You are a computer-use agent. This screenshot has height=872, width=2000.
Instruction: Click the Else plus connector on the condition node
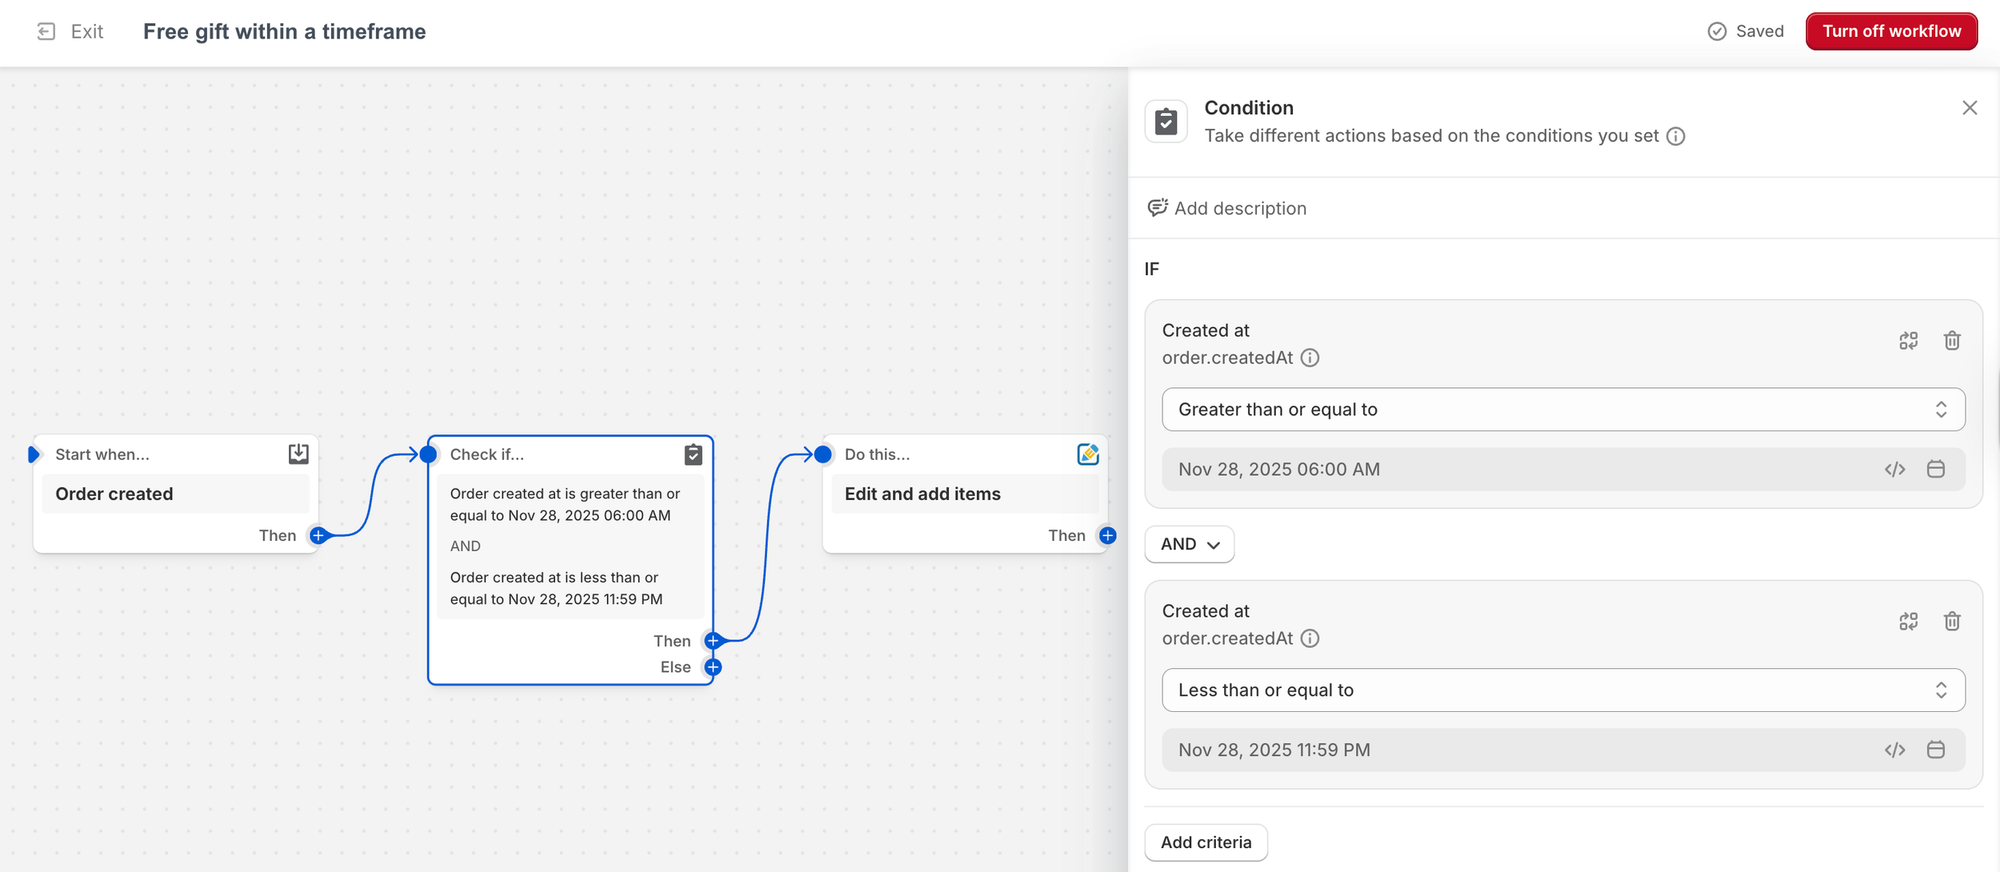pos(713,667)
